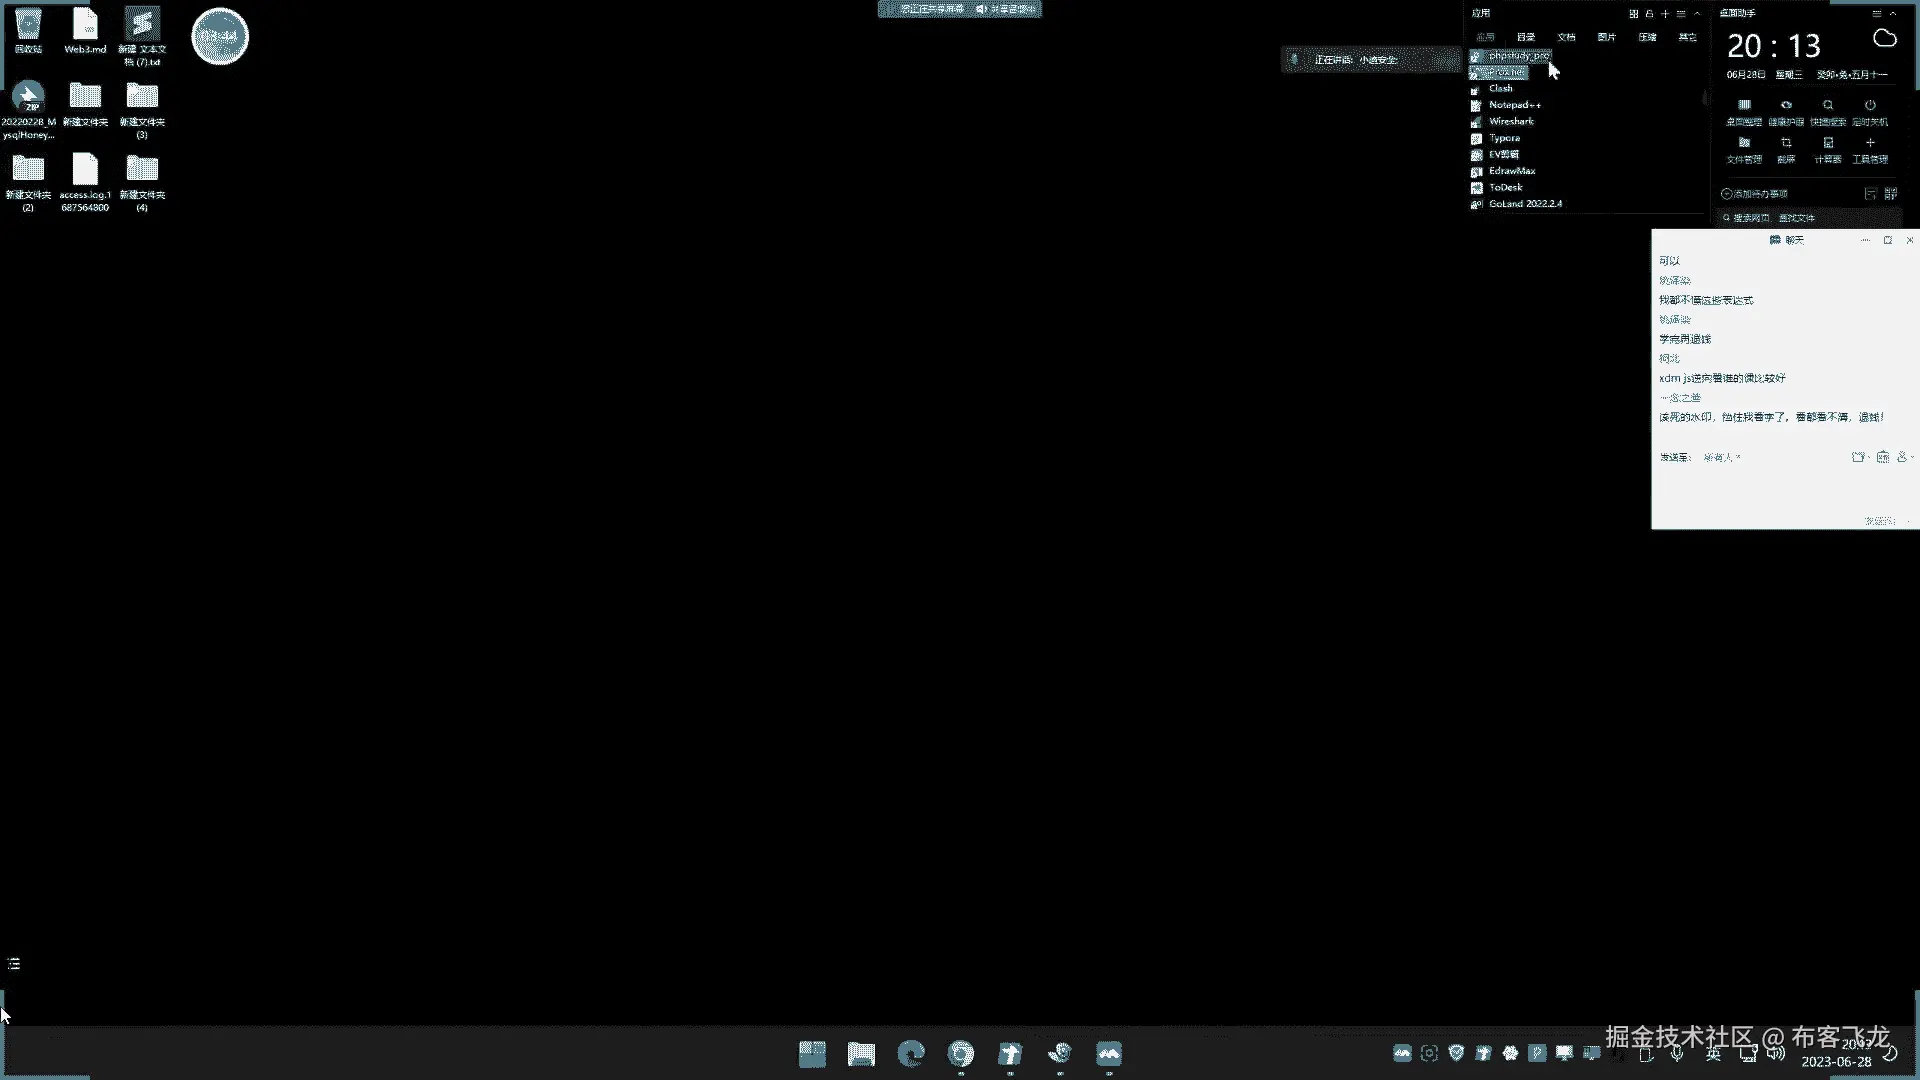The image size is (1920, 1080).
Task: Click the 定时关机 power icon
Action: coord(1869,106)
